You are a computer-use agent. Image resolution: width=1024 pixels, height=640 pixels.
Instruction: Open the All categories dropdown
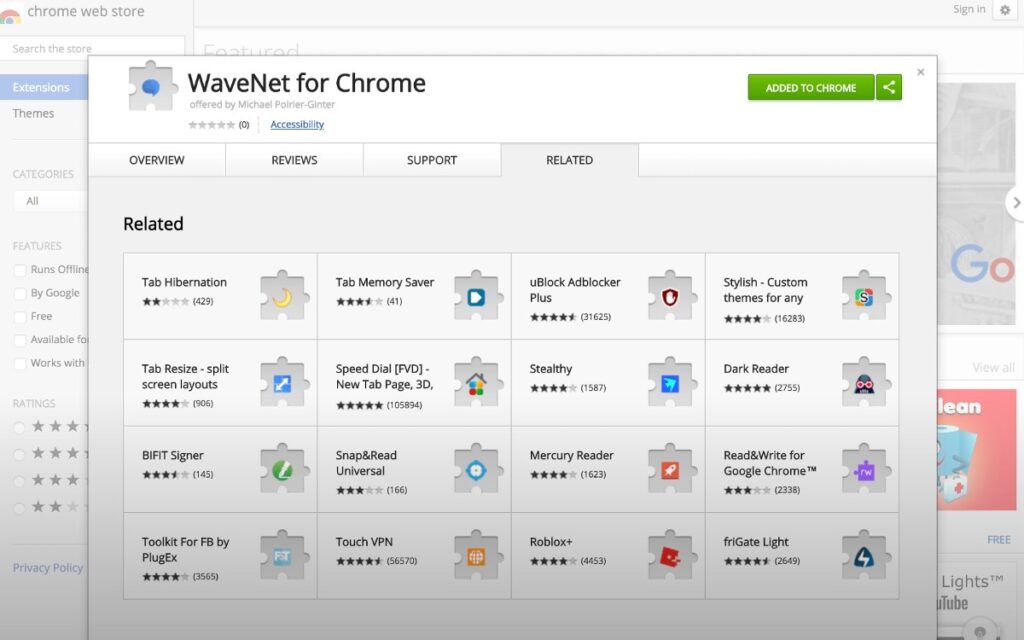pyautogui.click(x=45, y=200)
